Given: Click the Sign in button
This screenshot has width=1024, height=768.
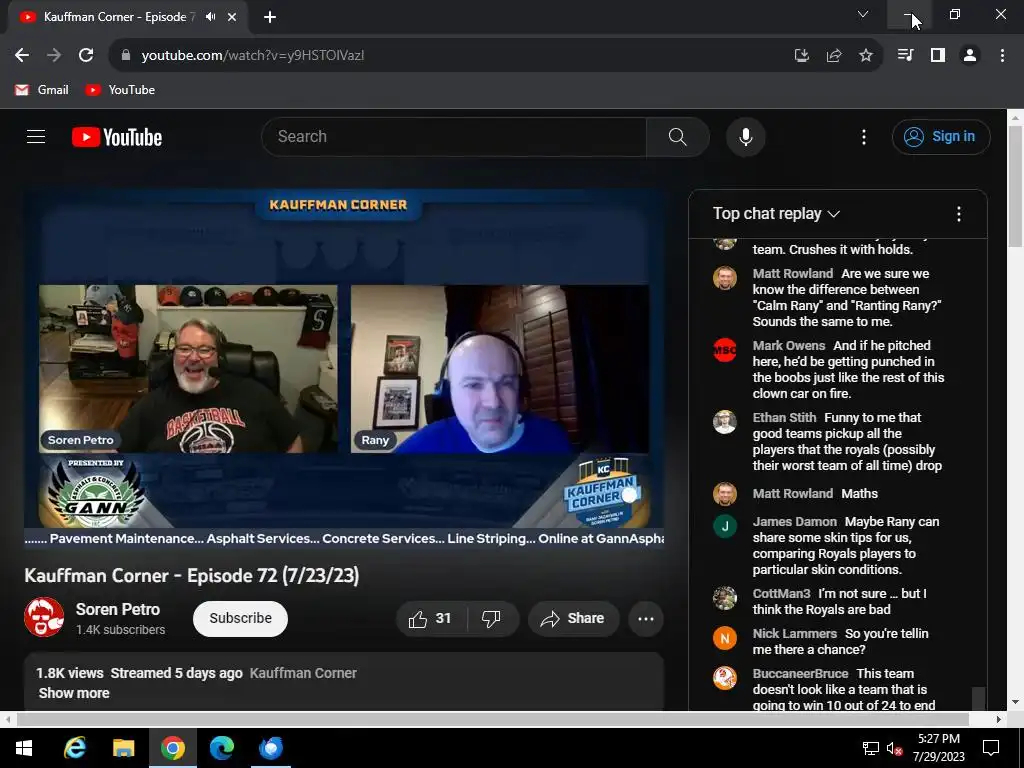Looking at the screenshot, I should 941,136.
